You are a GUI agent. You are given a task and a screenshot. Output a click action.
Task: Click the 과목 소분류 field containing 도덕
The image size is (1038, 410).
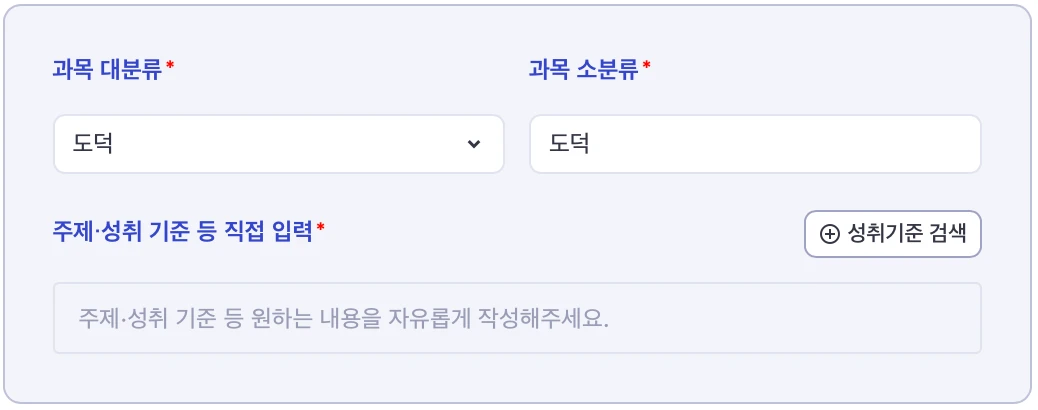[x=755, y=144]
